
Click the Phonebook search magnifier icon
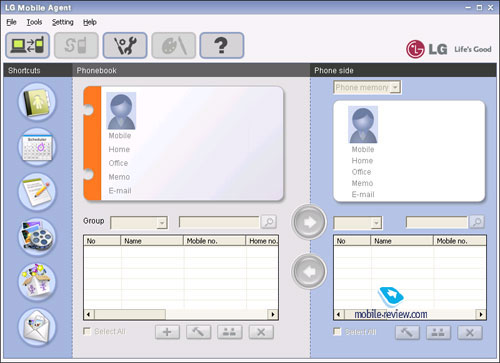coord(269,222)
